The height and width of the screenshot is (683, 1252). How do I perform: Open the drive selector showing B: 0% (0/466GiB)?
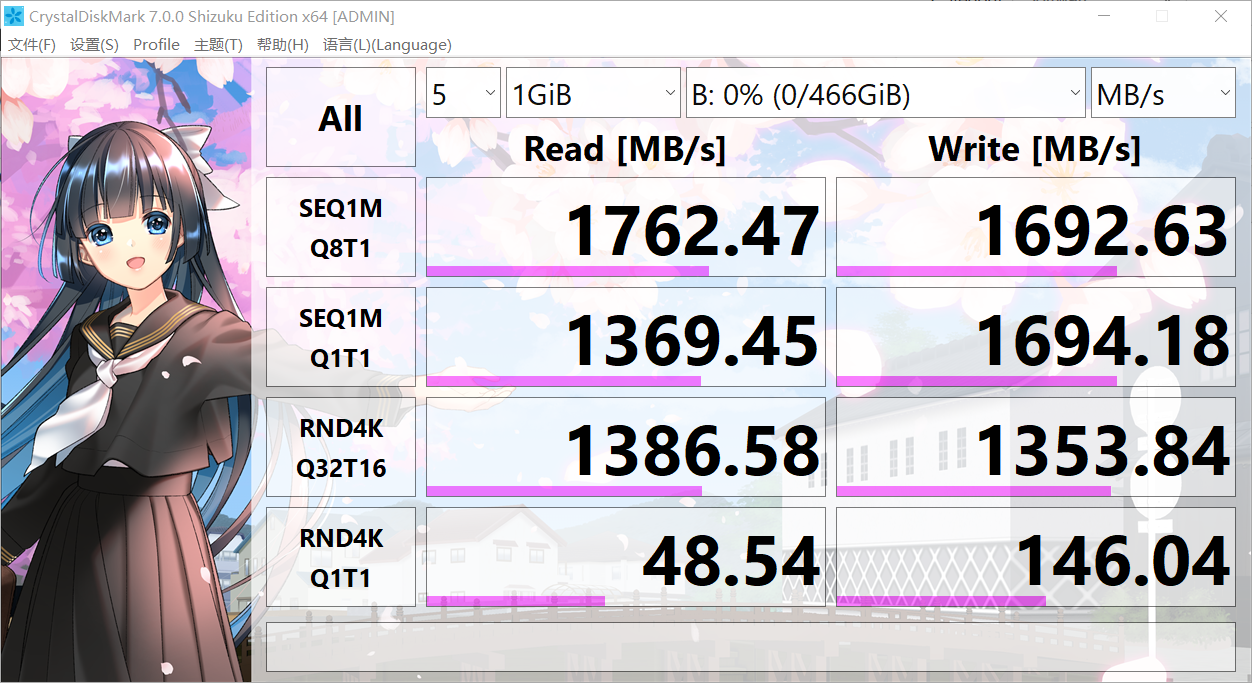coord(886,93)
